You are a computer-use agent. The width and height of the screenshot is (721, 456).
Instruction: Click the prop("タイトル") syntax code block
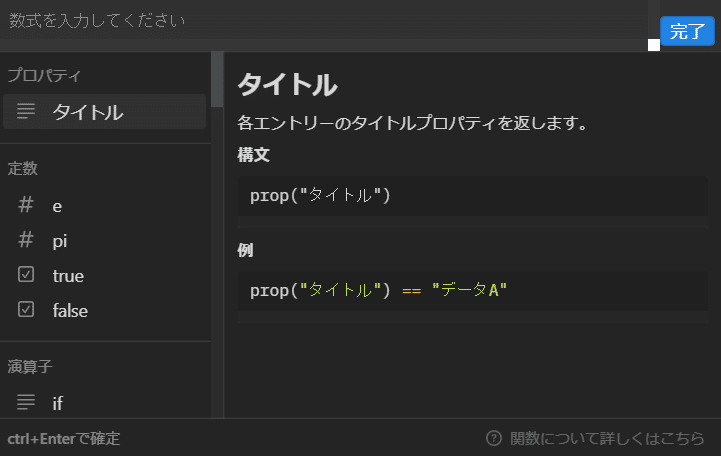click(x=473, y=196)
